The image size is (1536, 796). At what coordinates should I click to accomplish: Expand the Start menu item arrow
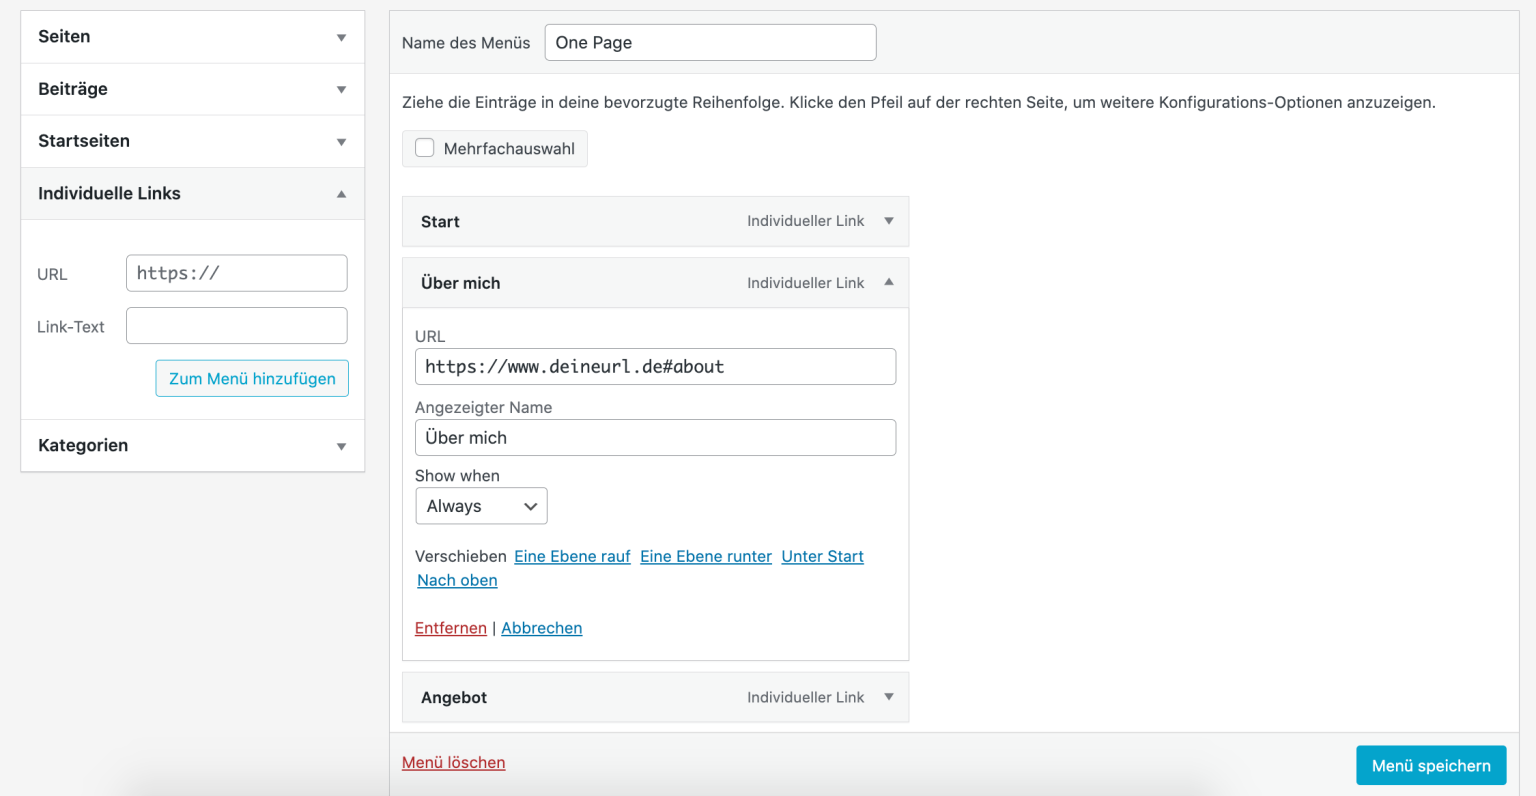click(x=888, y=221)
